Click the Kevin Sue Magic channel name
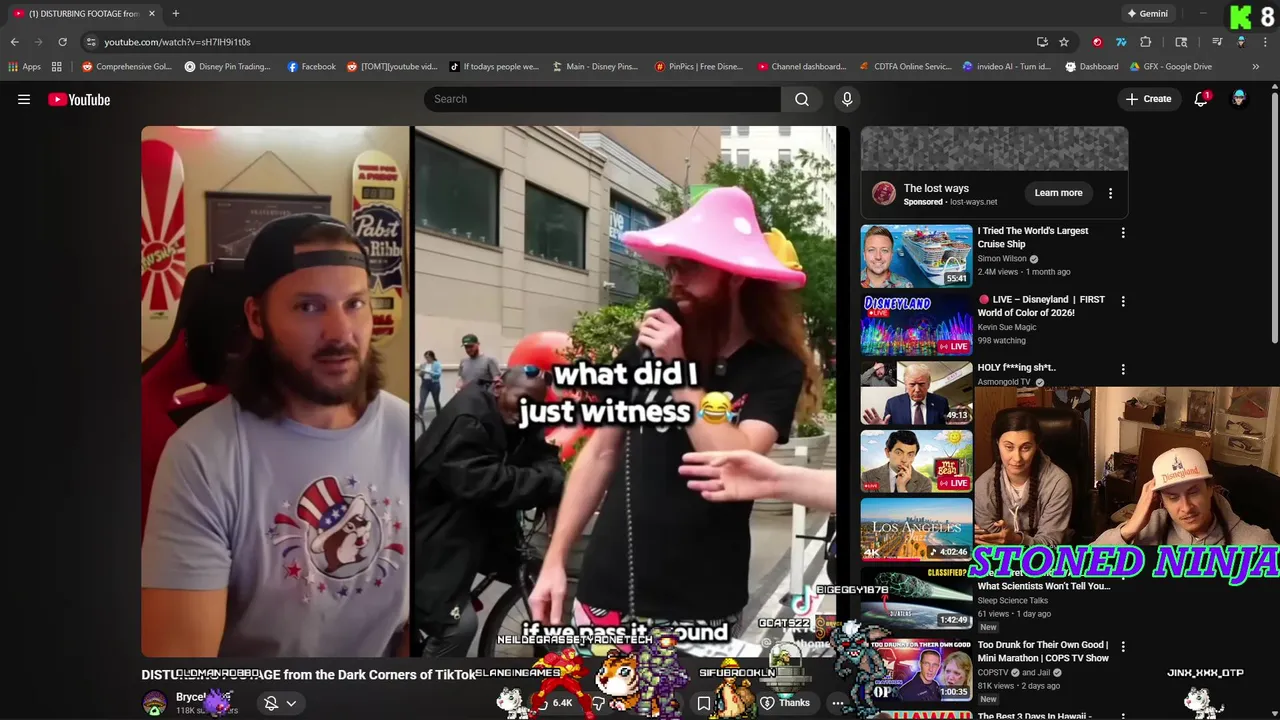This screenshot has width=1280, height=720. coord(1007,327)
